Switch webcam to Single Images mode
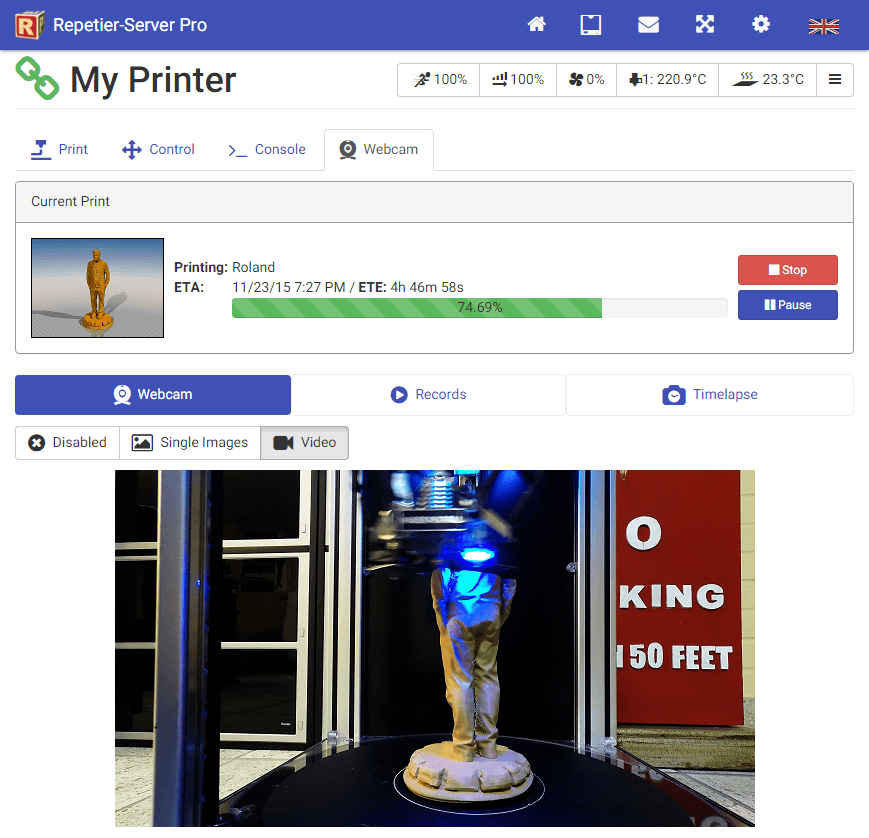This screenshot has height=838, width=869. [x=190, y=443]
